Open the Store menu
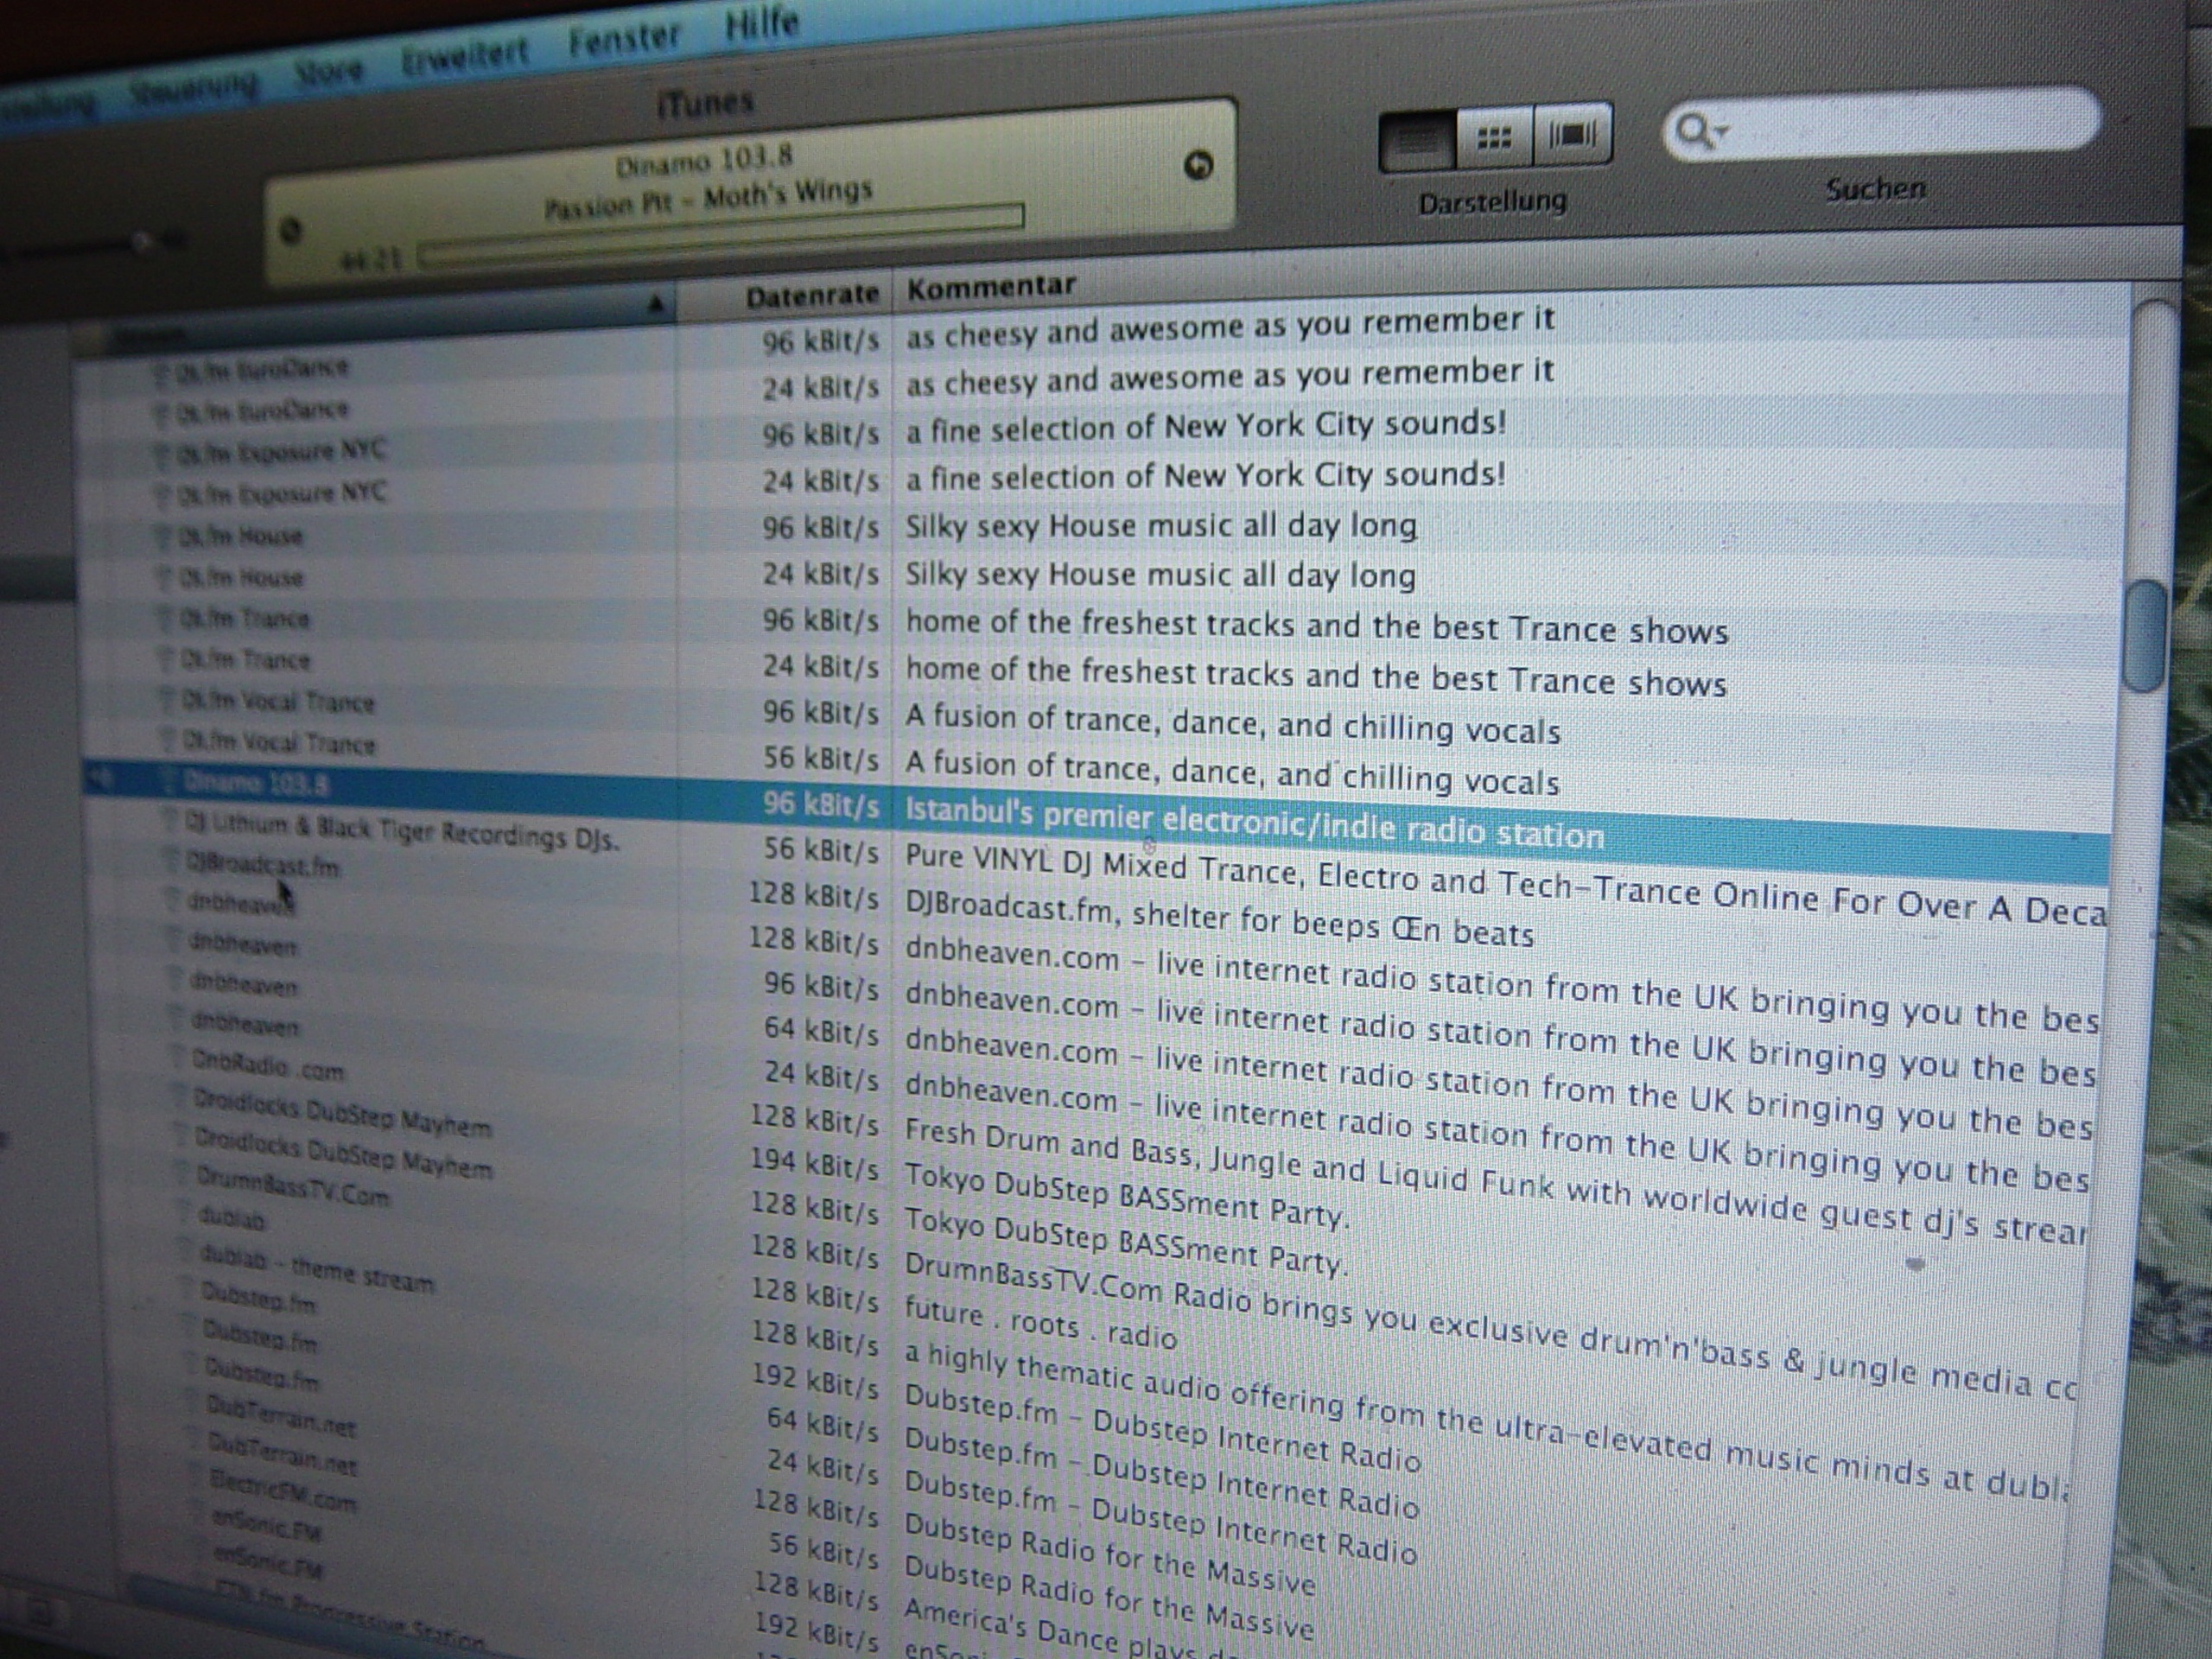 (329, 71)
